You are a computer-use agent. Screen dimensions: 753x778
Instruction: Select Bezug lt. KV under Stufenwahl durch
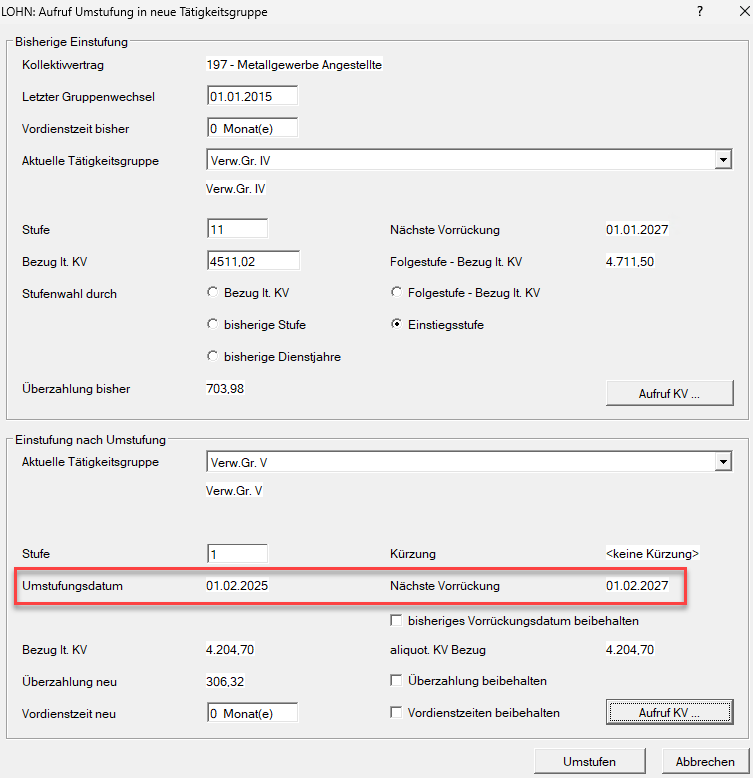click(x=212, y=293)
